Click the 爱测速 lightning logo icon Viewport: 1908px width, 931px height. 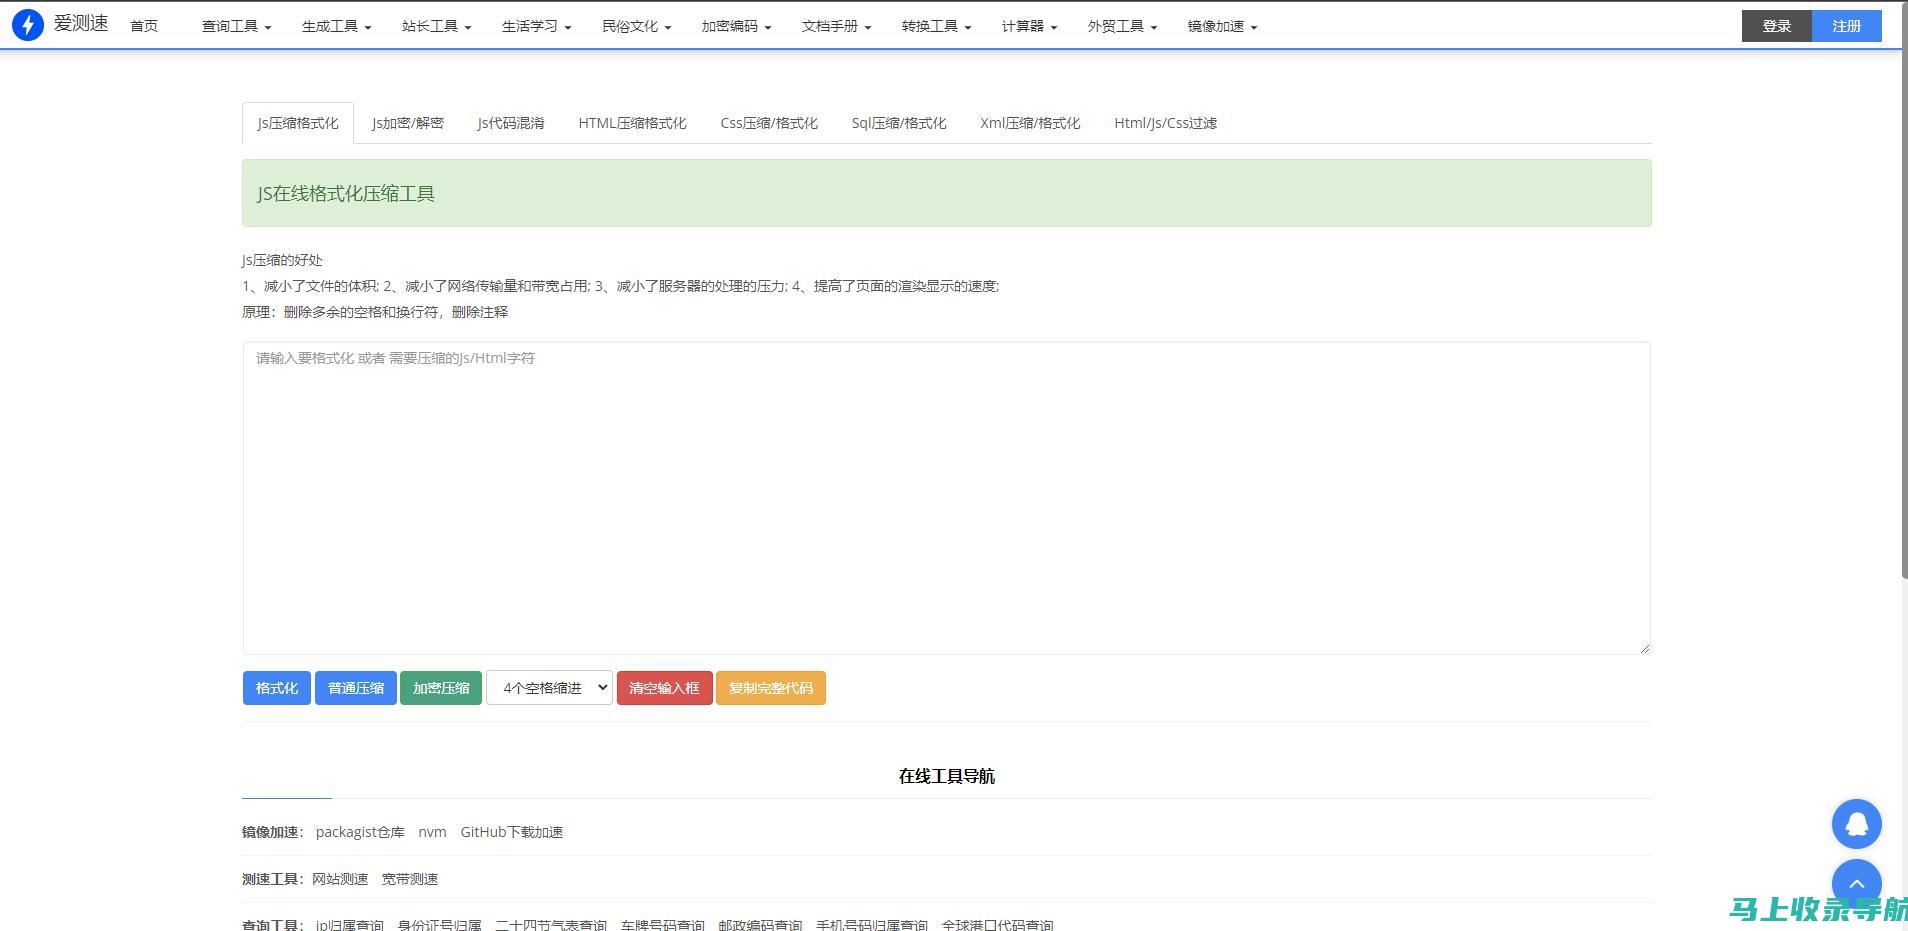coord(28,25)
